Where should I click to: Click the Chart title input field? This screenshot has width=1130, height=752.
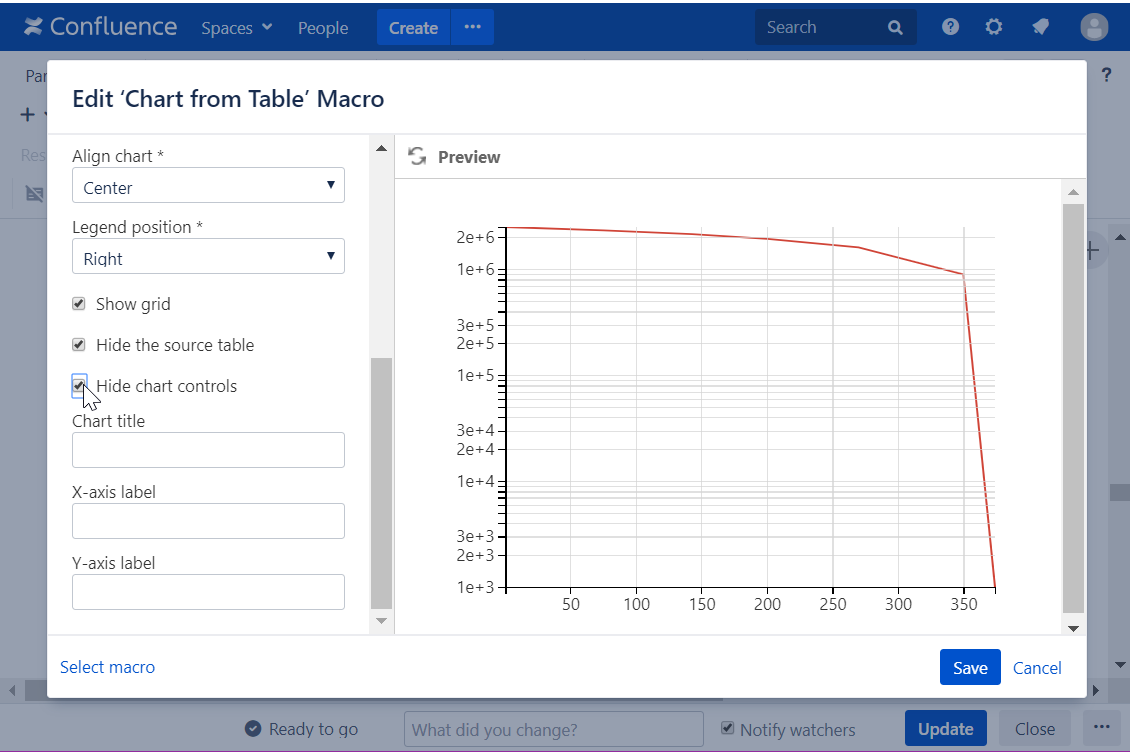(x=208, y=450)
